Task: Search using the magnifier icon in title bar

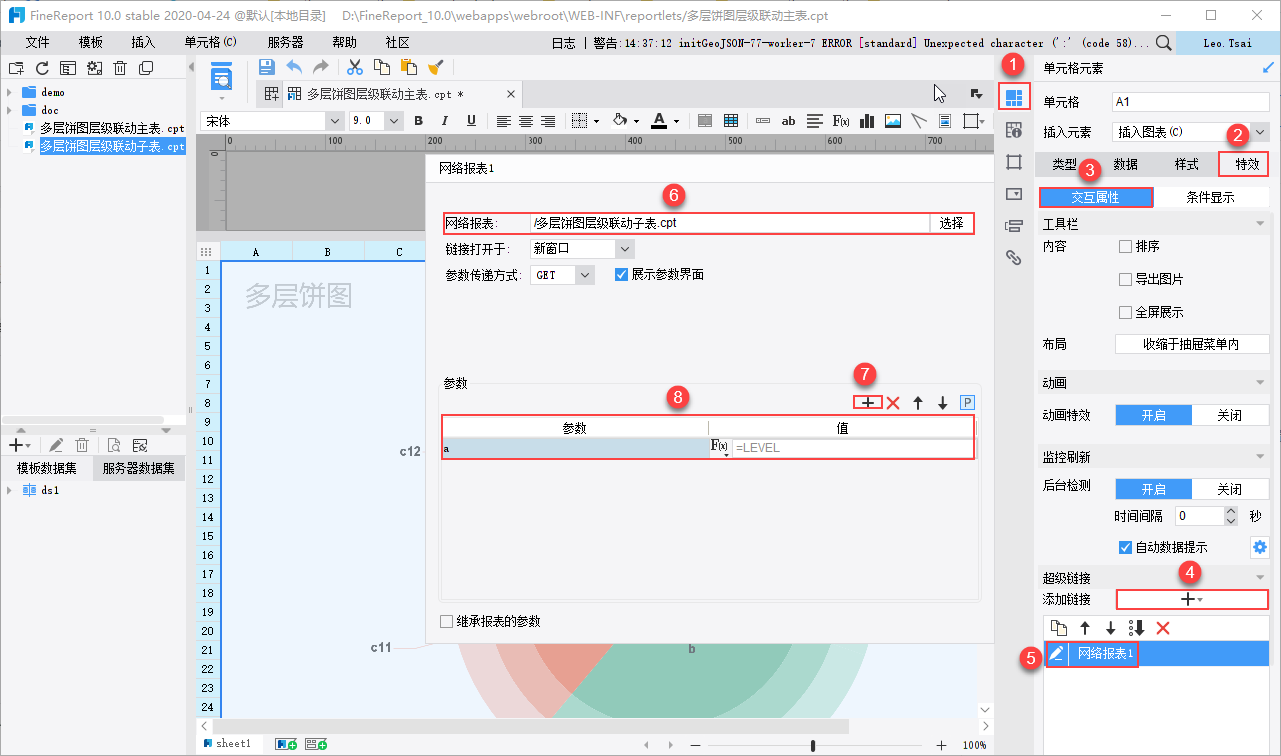Action: pos(1164,43)
